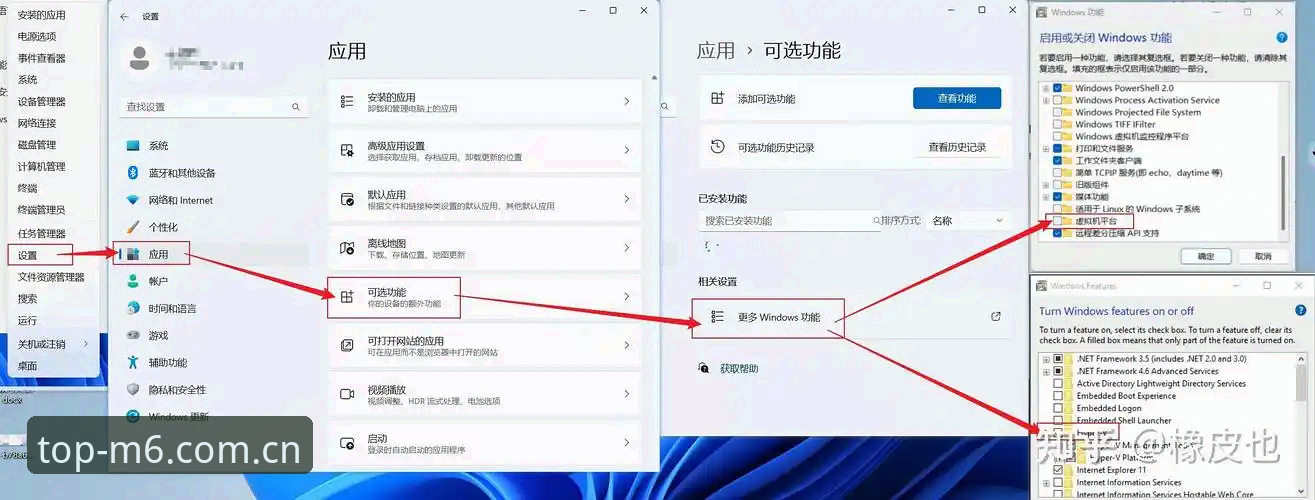Uncheck Windows PowerShell 2.0 checkbox

coord(1058,88)
